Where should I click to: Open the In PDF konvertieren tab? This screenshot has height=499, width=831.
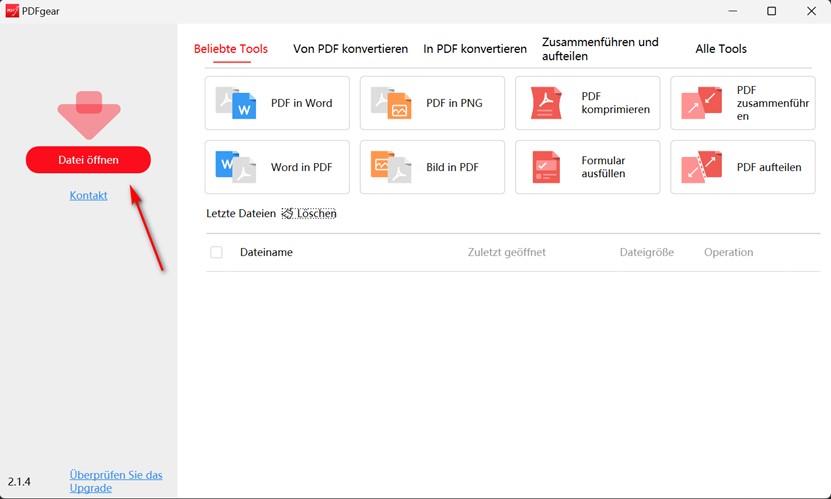pos(475,49)
